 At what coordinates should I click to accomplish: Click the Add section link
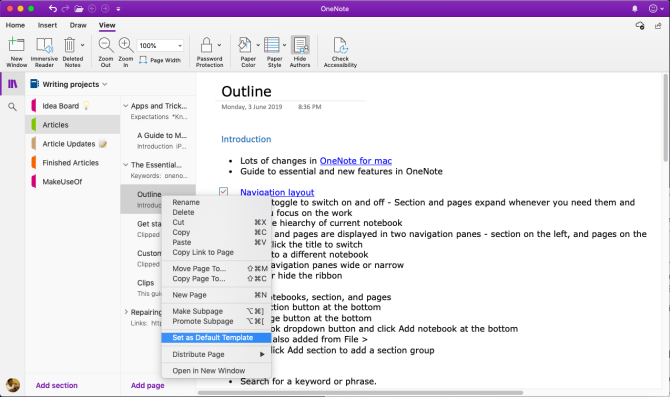56,385
